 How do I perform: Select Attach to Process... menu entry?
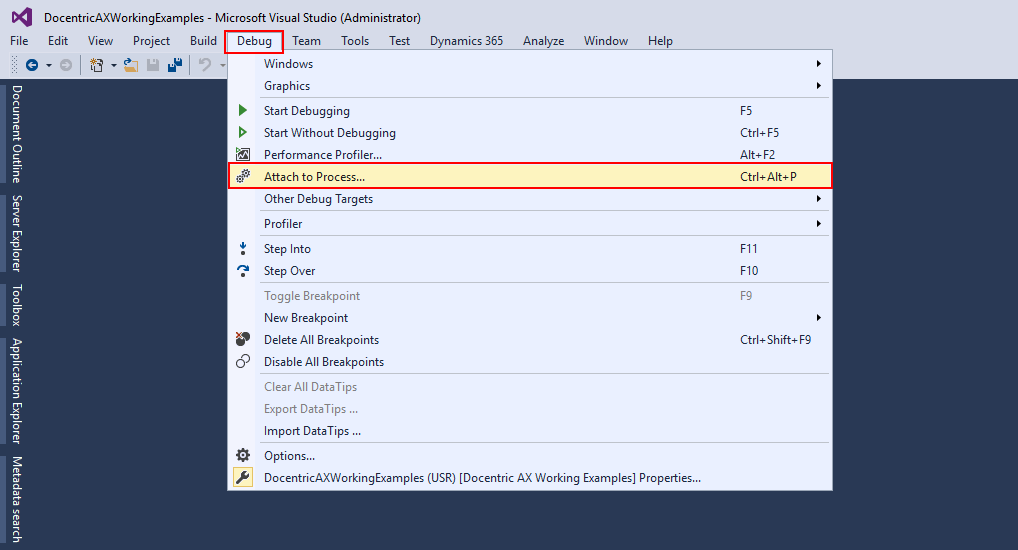[x=530, y=176]
